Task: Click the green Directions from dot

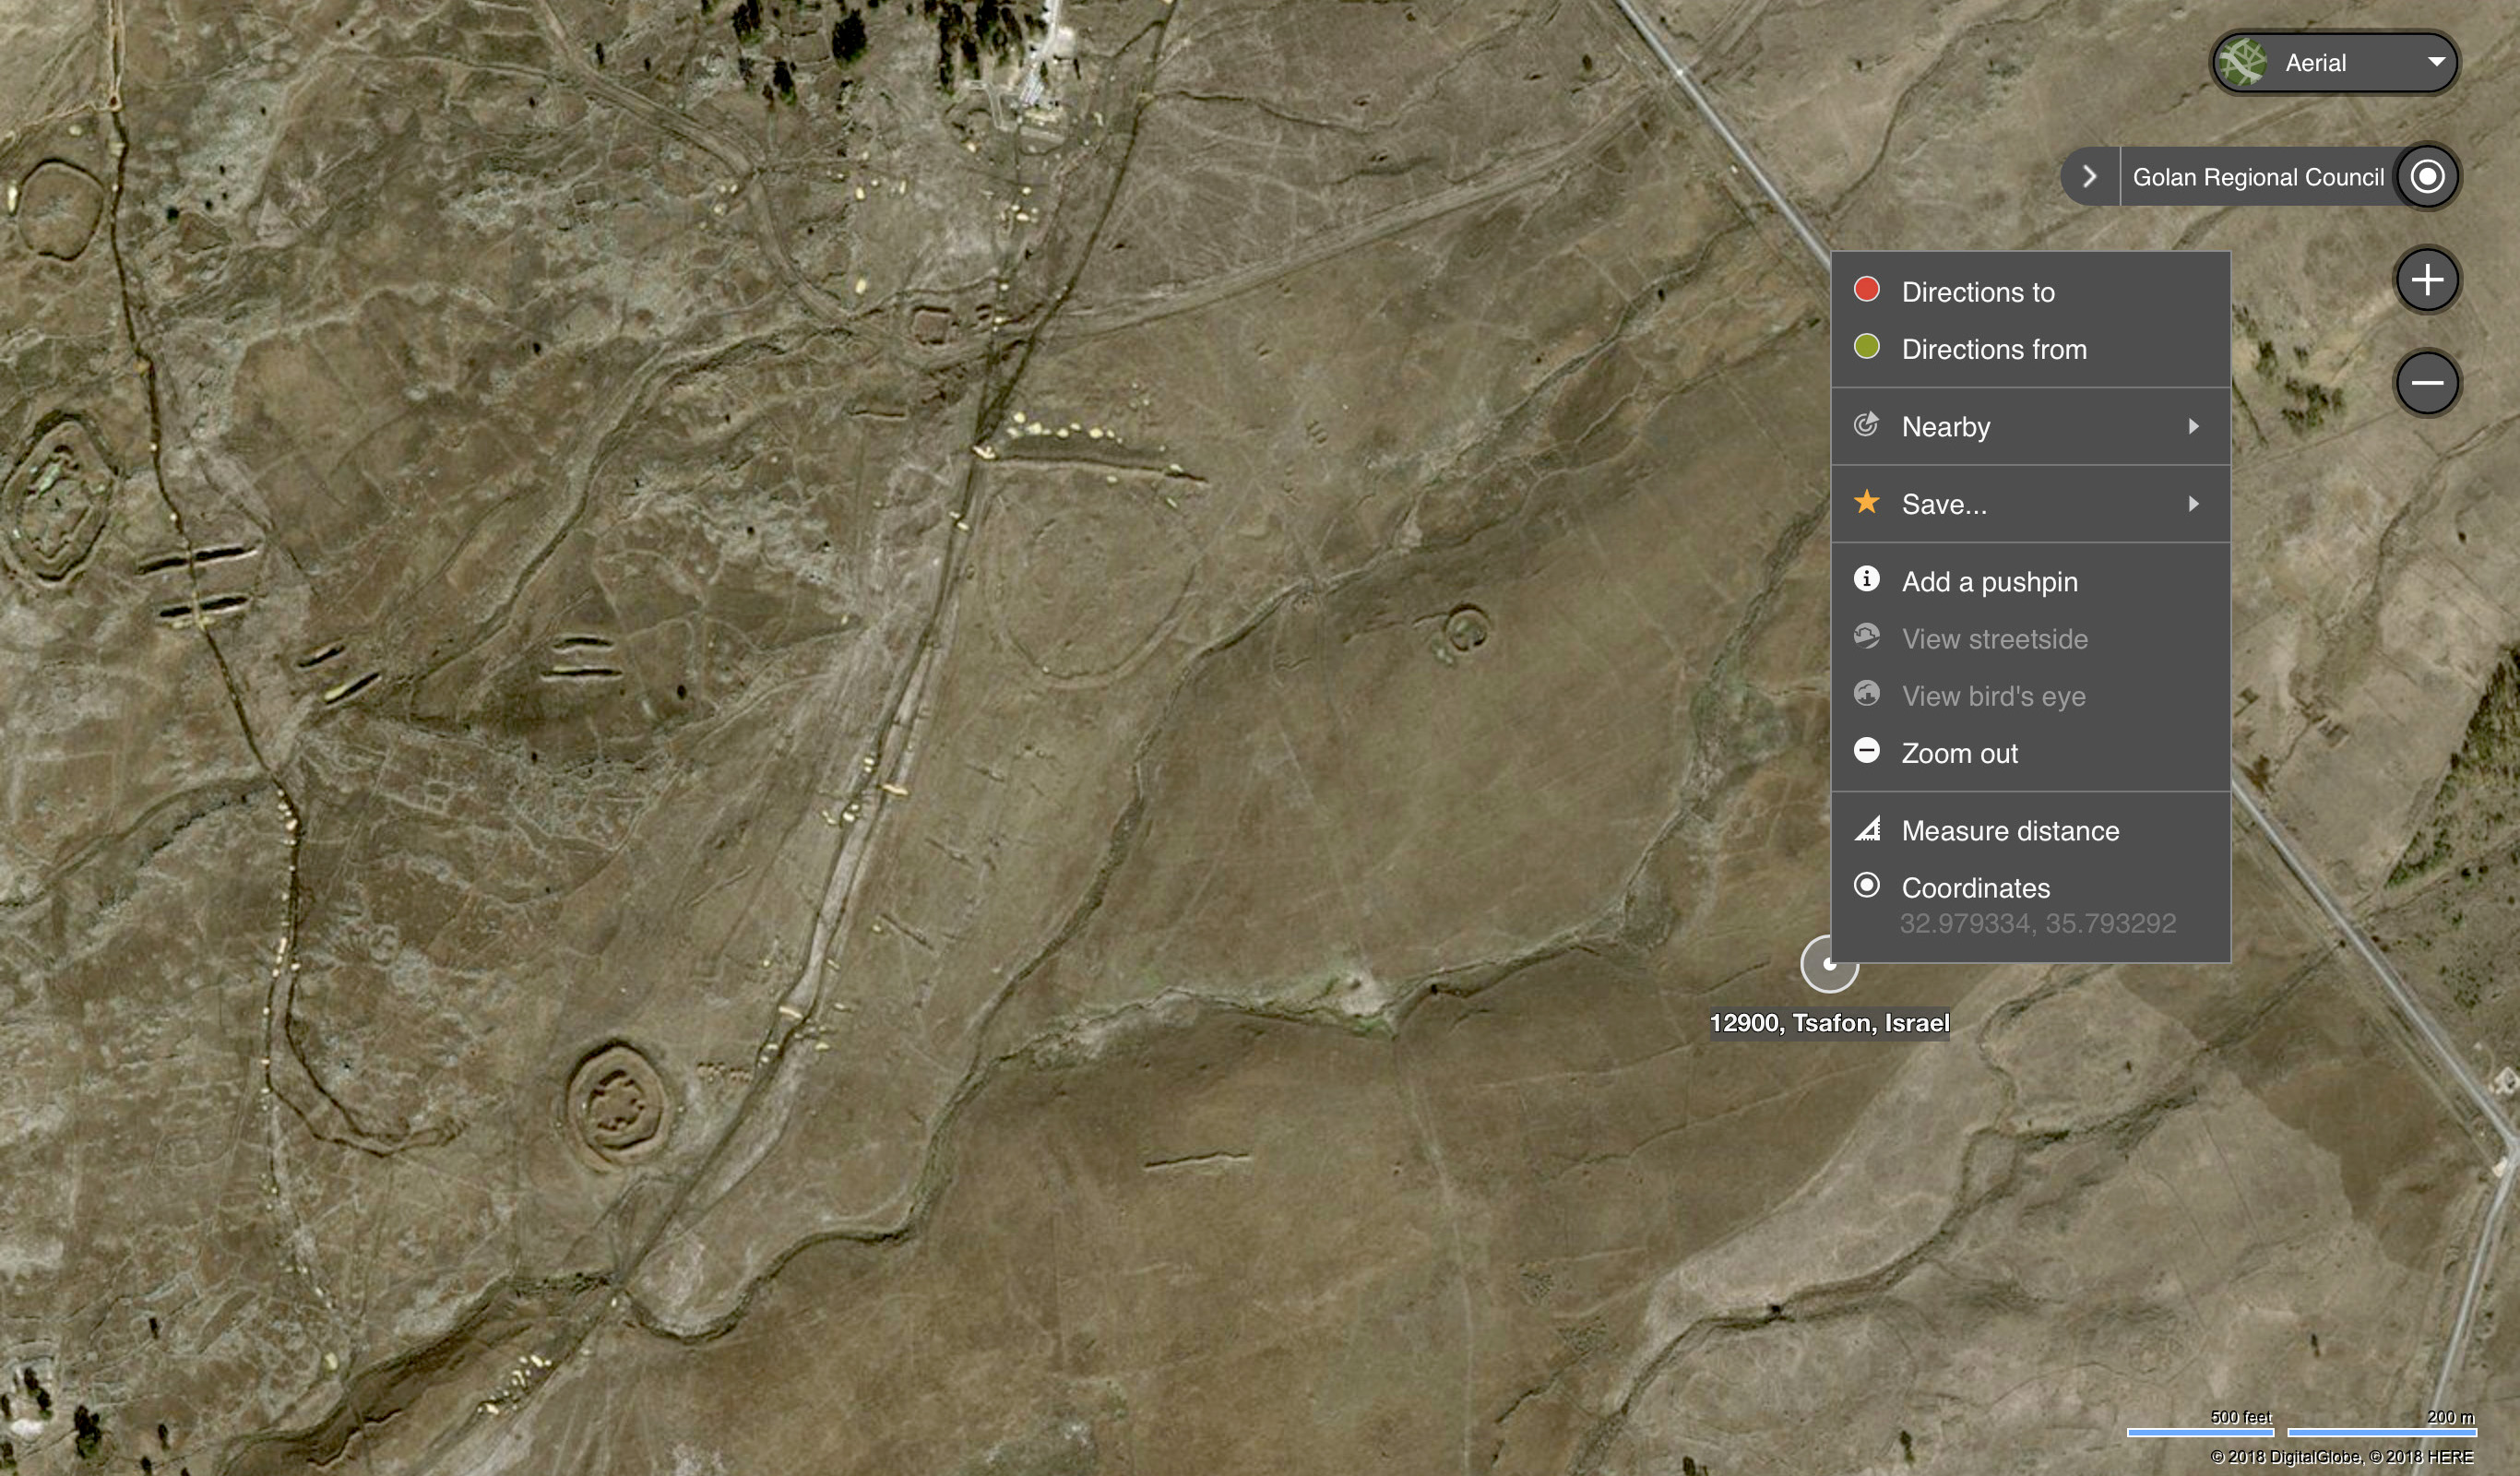Action: coord(1866,347)
